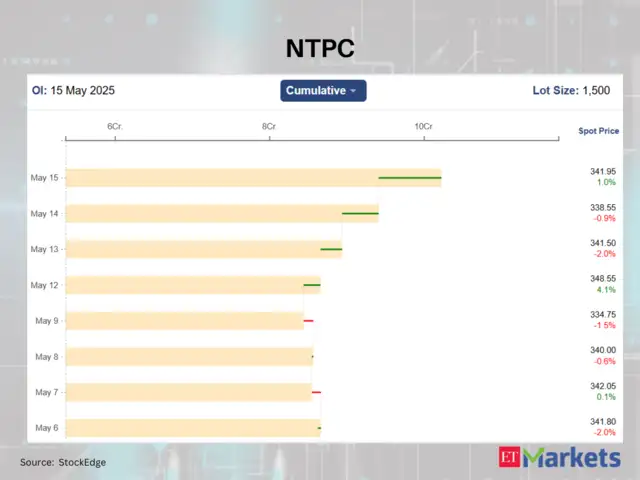The width and height of the screenshot is (640, 480).
Task: Select the May 6 row label
Action: click(x=46, y=428)
